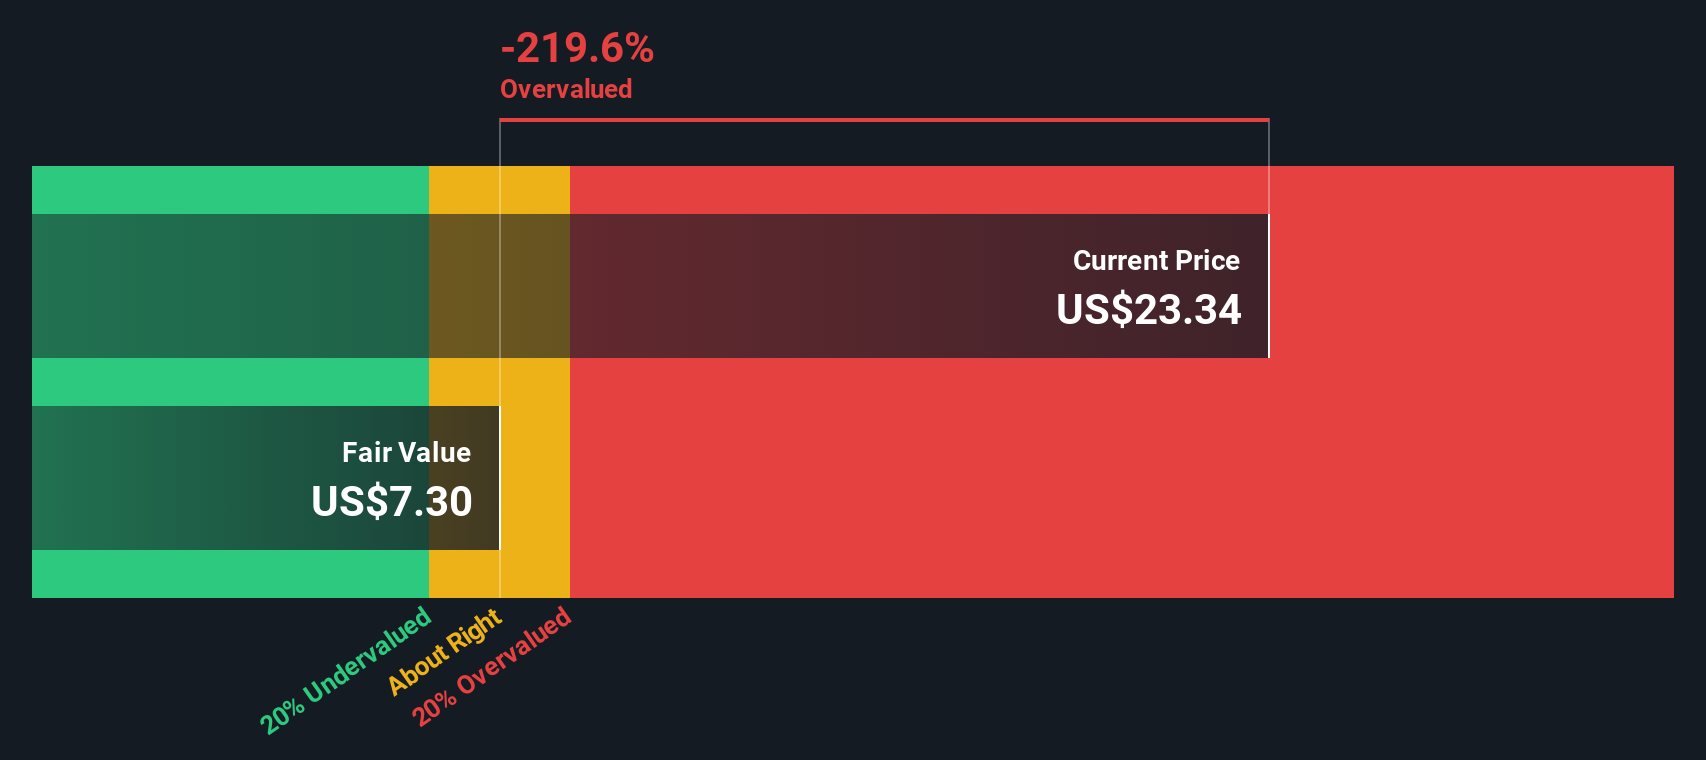Click the -219.6% percentage text
The height and width of the screenshot is (760, 1706).
point(577,47)
